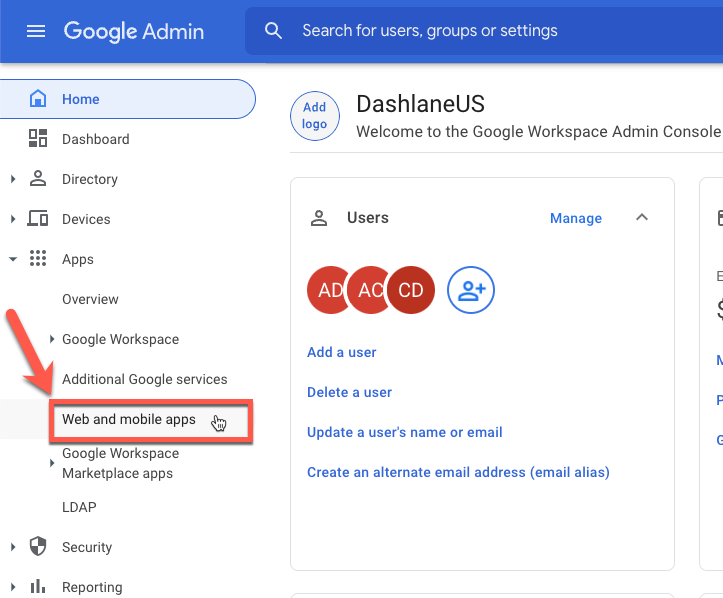Open the Security section
Viewport: 723px width, 598px height.
click(87, 547)
